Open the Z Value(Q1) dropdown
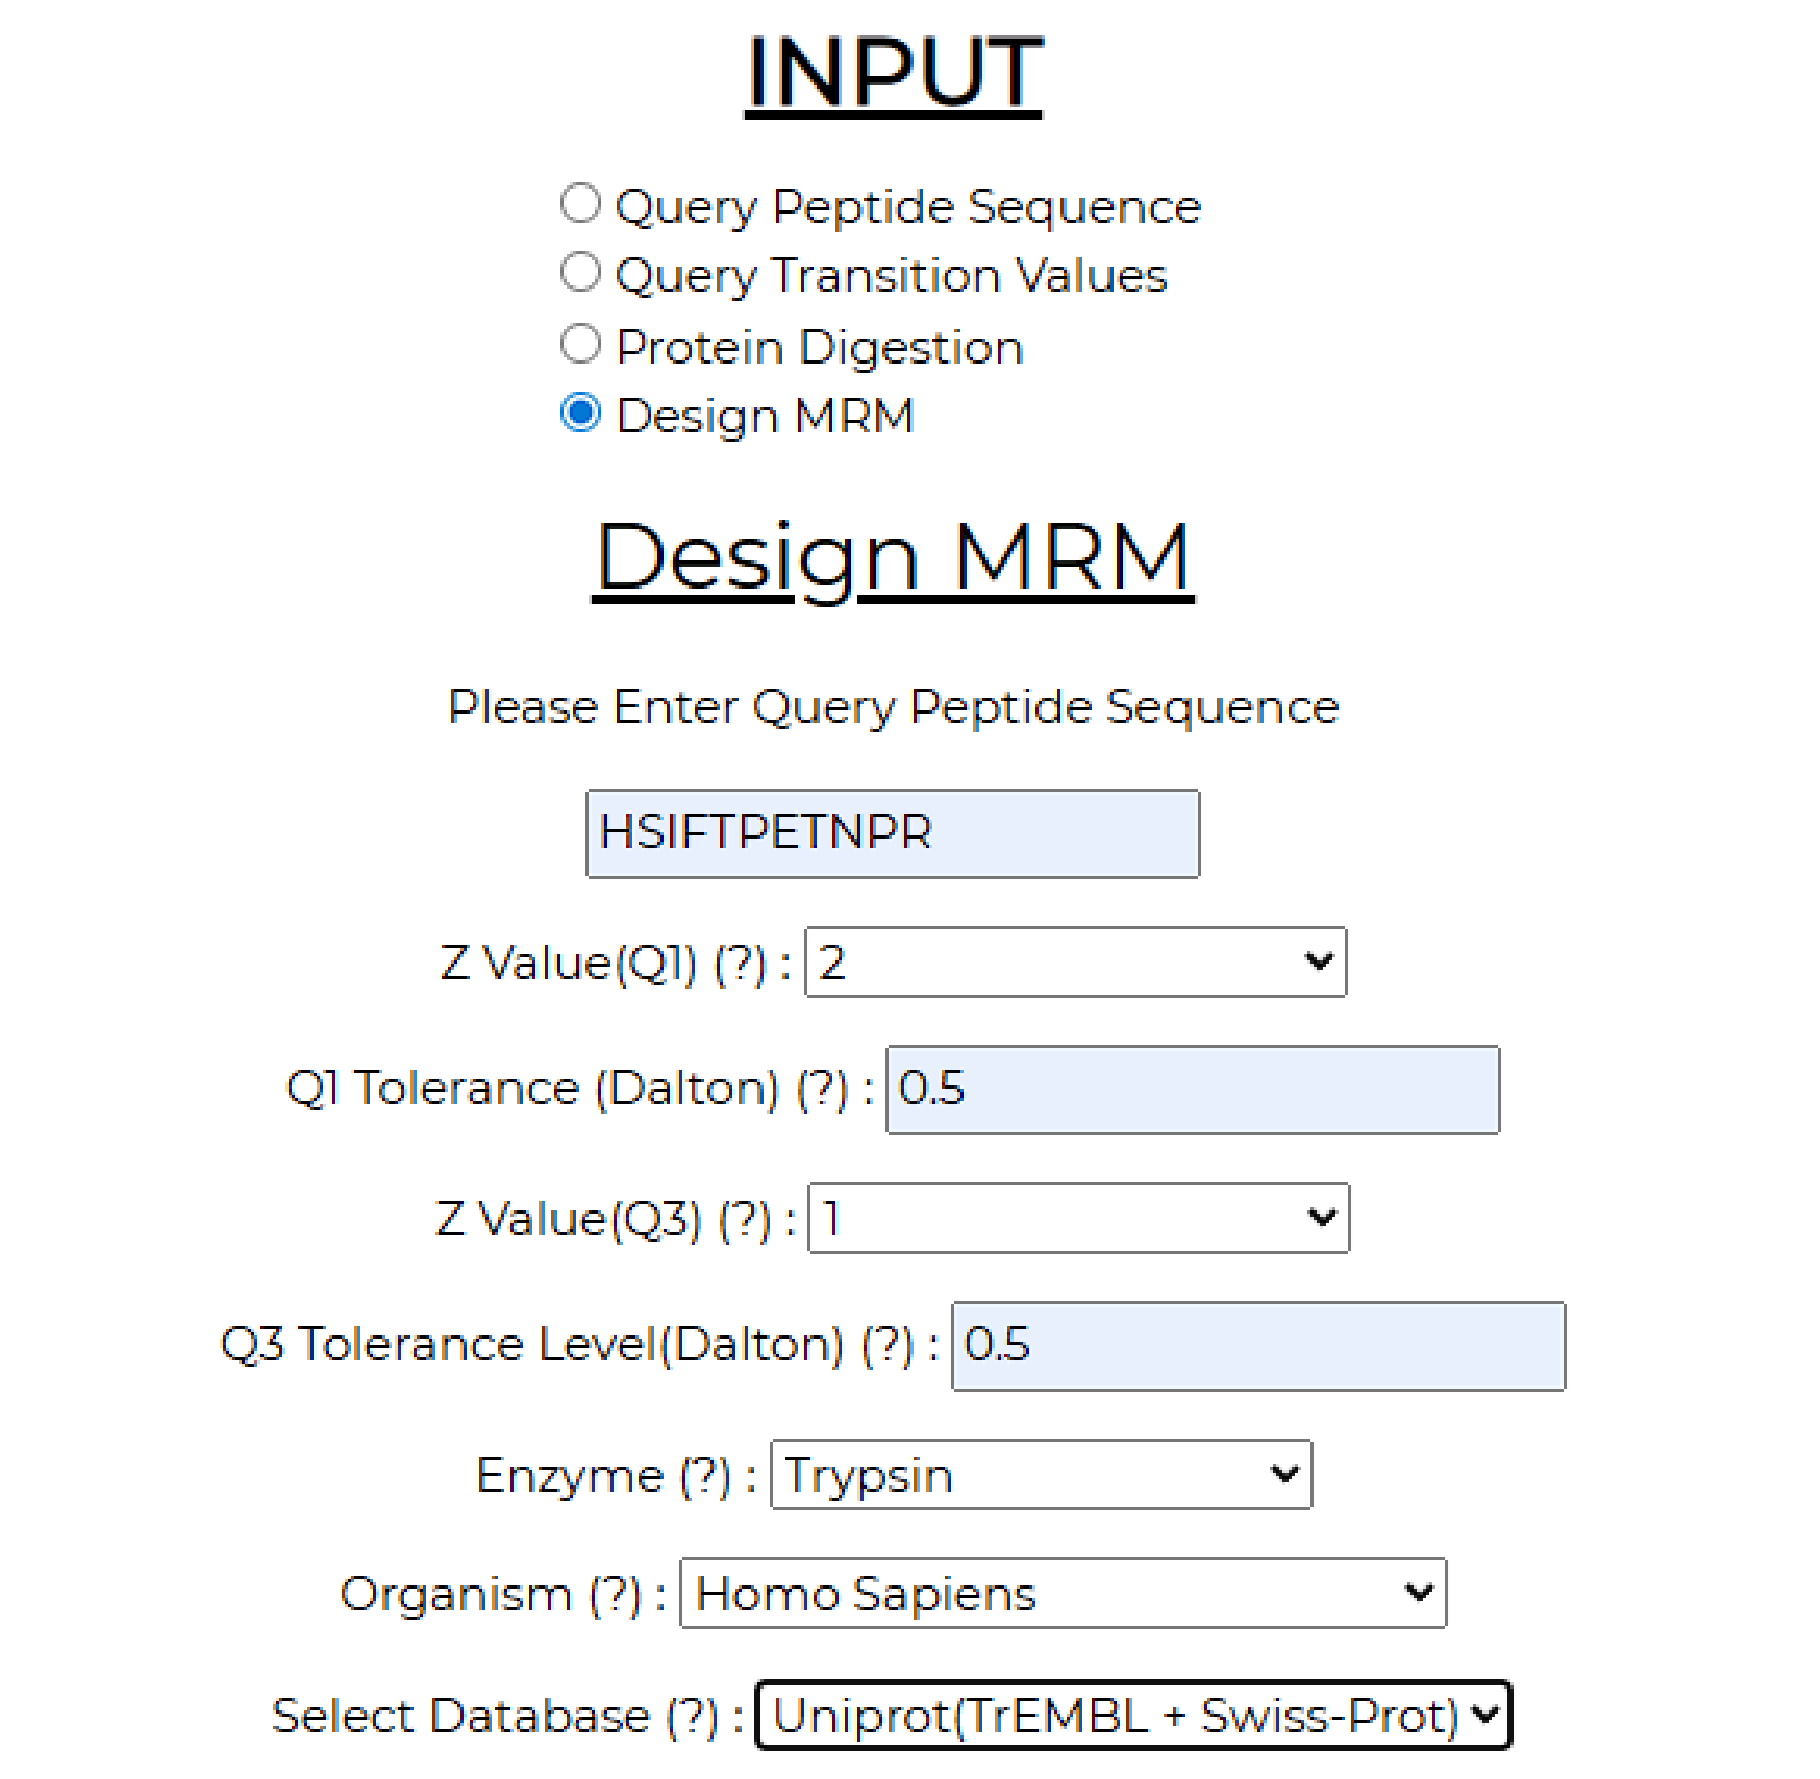The height and width of the screenshot is (1779, 1820). click(x=1075, y=963)
